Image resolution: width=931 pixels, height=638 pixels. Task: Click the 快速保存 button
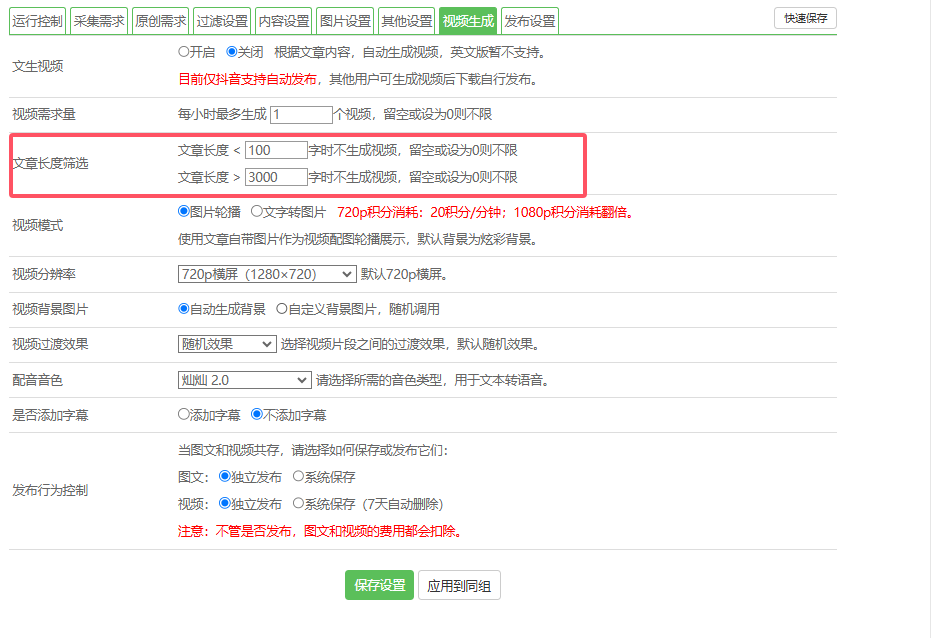[x=804, y=18]
